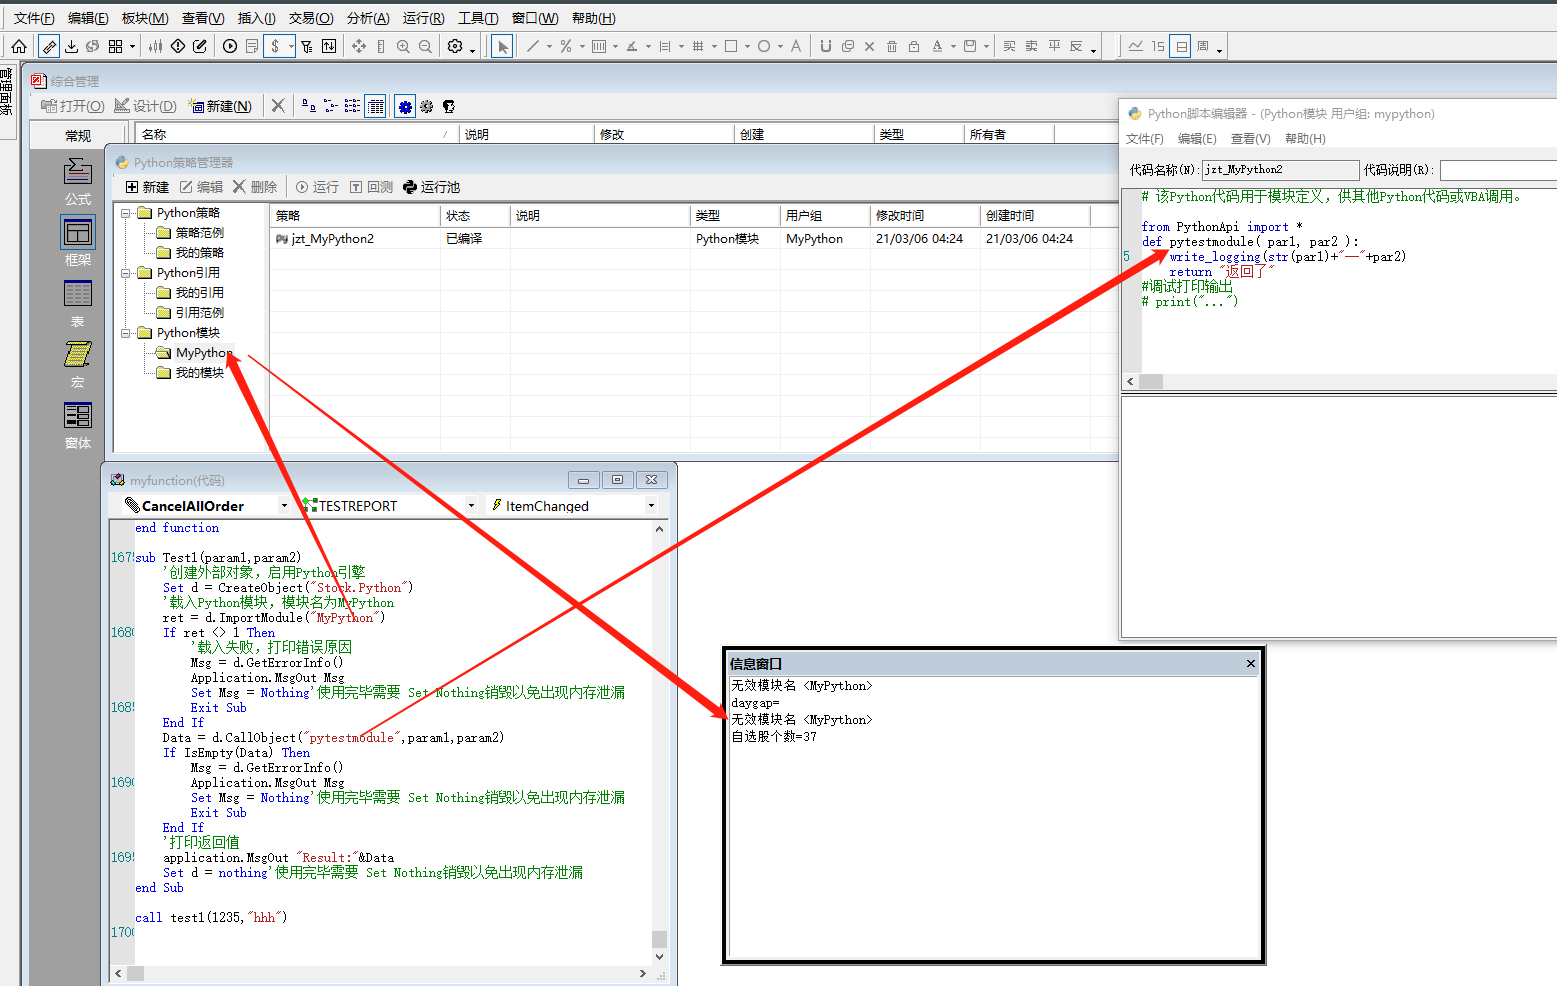Toggle the magnet snap icon
Viewport: 1557px width, 986px height.
[826, 46]
